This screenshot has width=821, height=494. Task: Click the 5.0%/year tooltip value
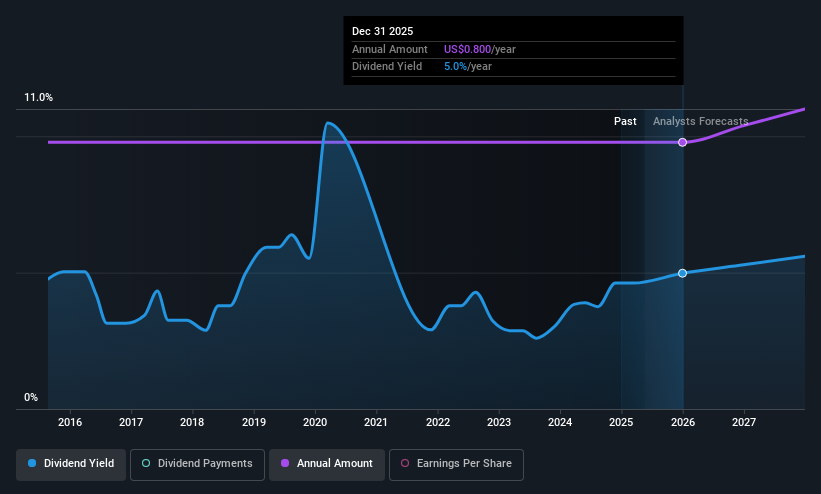pos(468,67)
